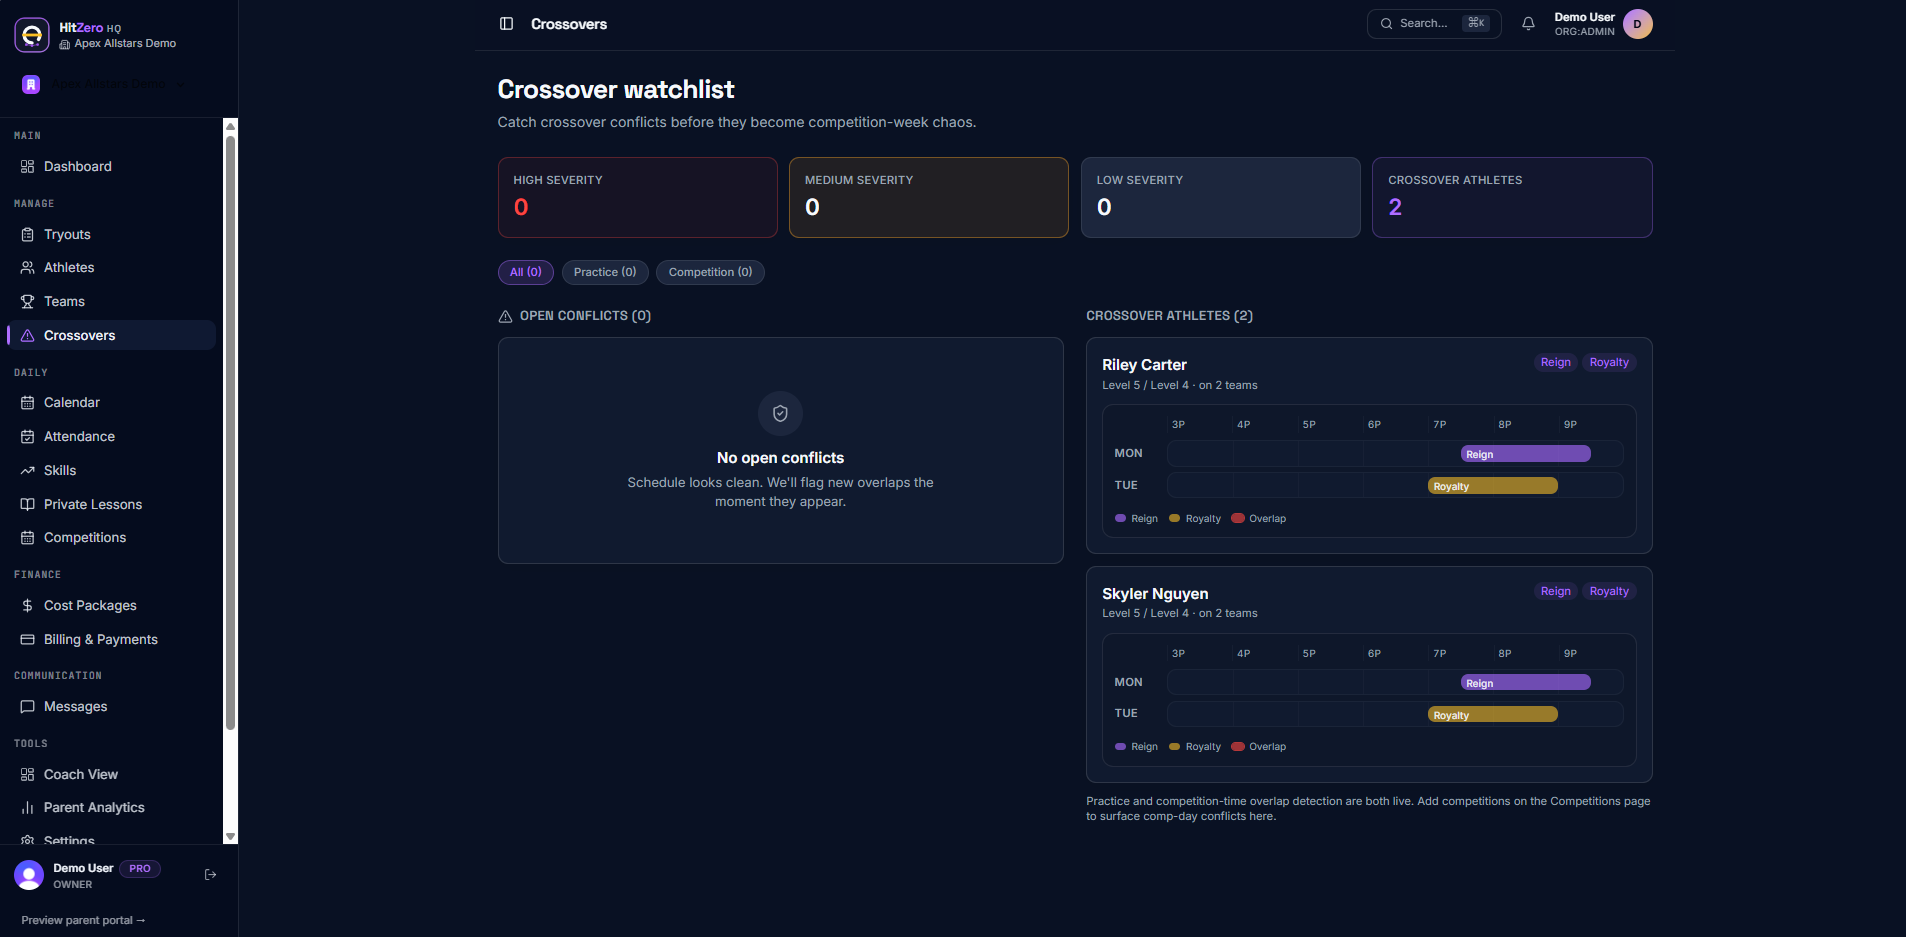Go to Skills via the trend icon
The height and width of the screenshot is (937, 1906).
click(27, 471)
